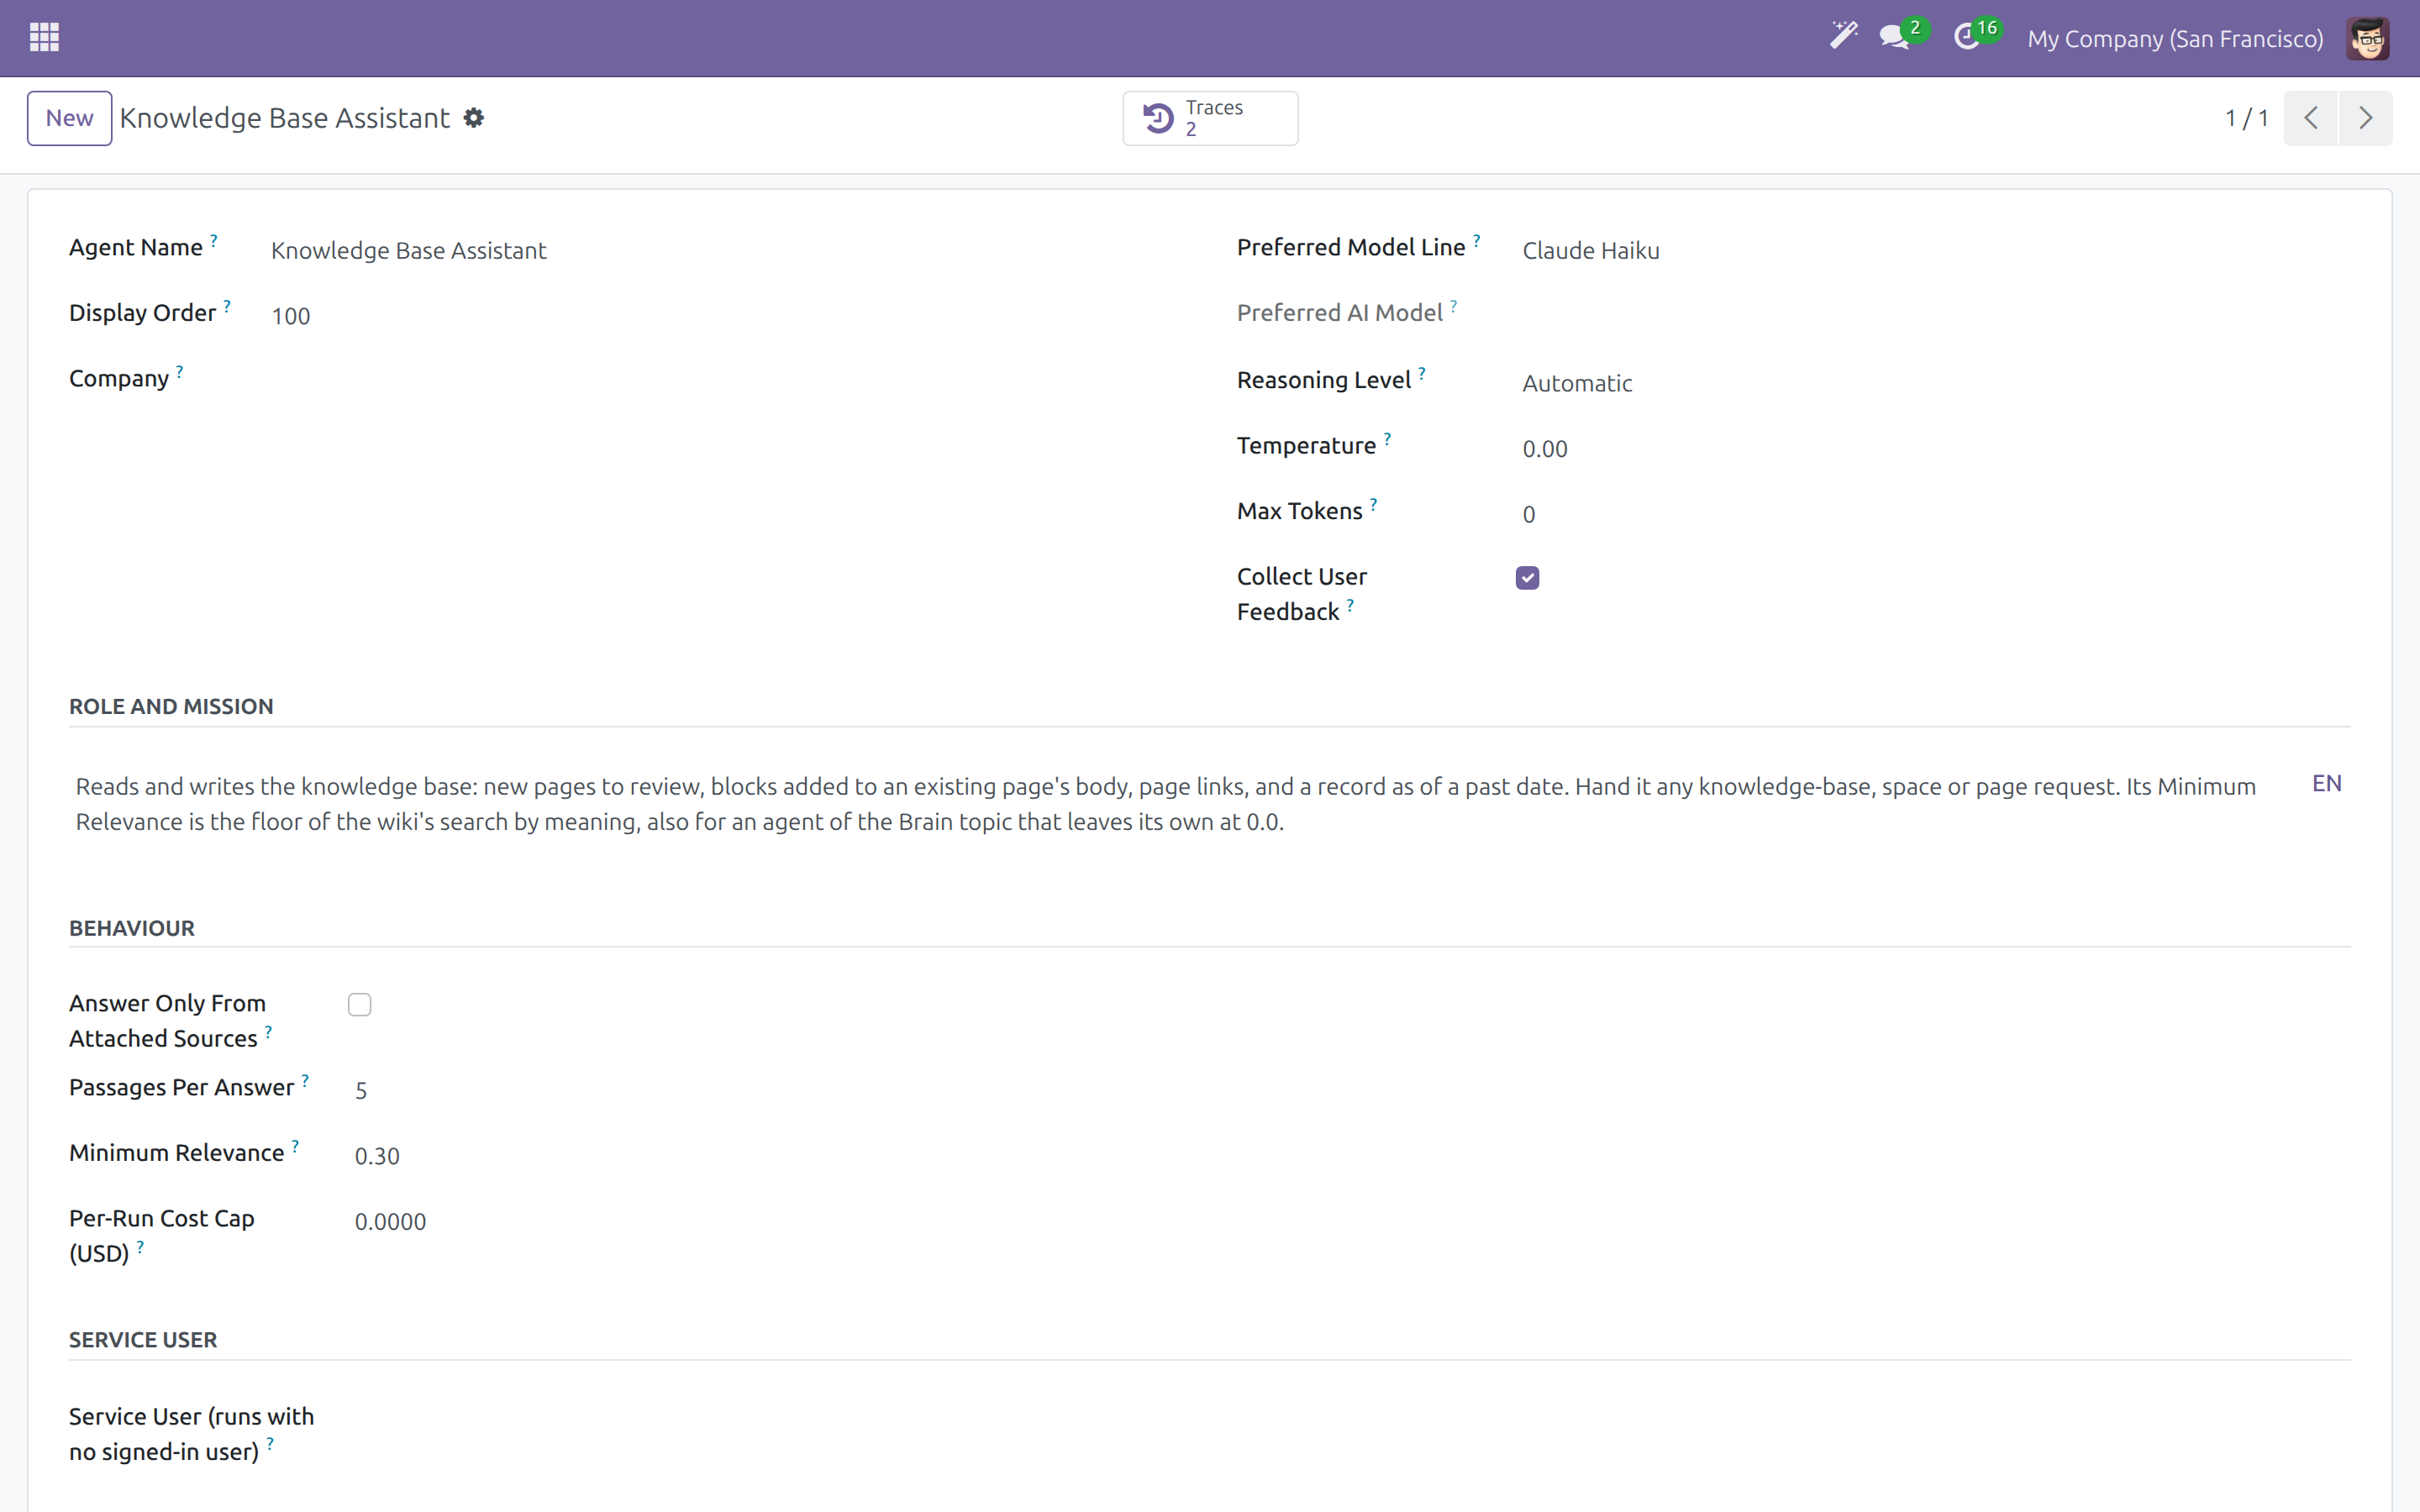Open the user avatar menu
This screenshot has width=2420, height=1512.
pos(2367,38)
